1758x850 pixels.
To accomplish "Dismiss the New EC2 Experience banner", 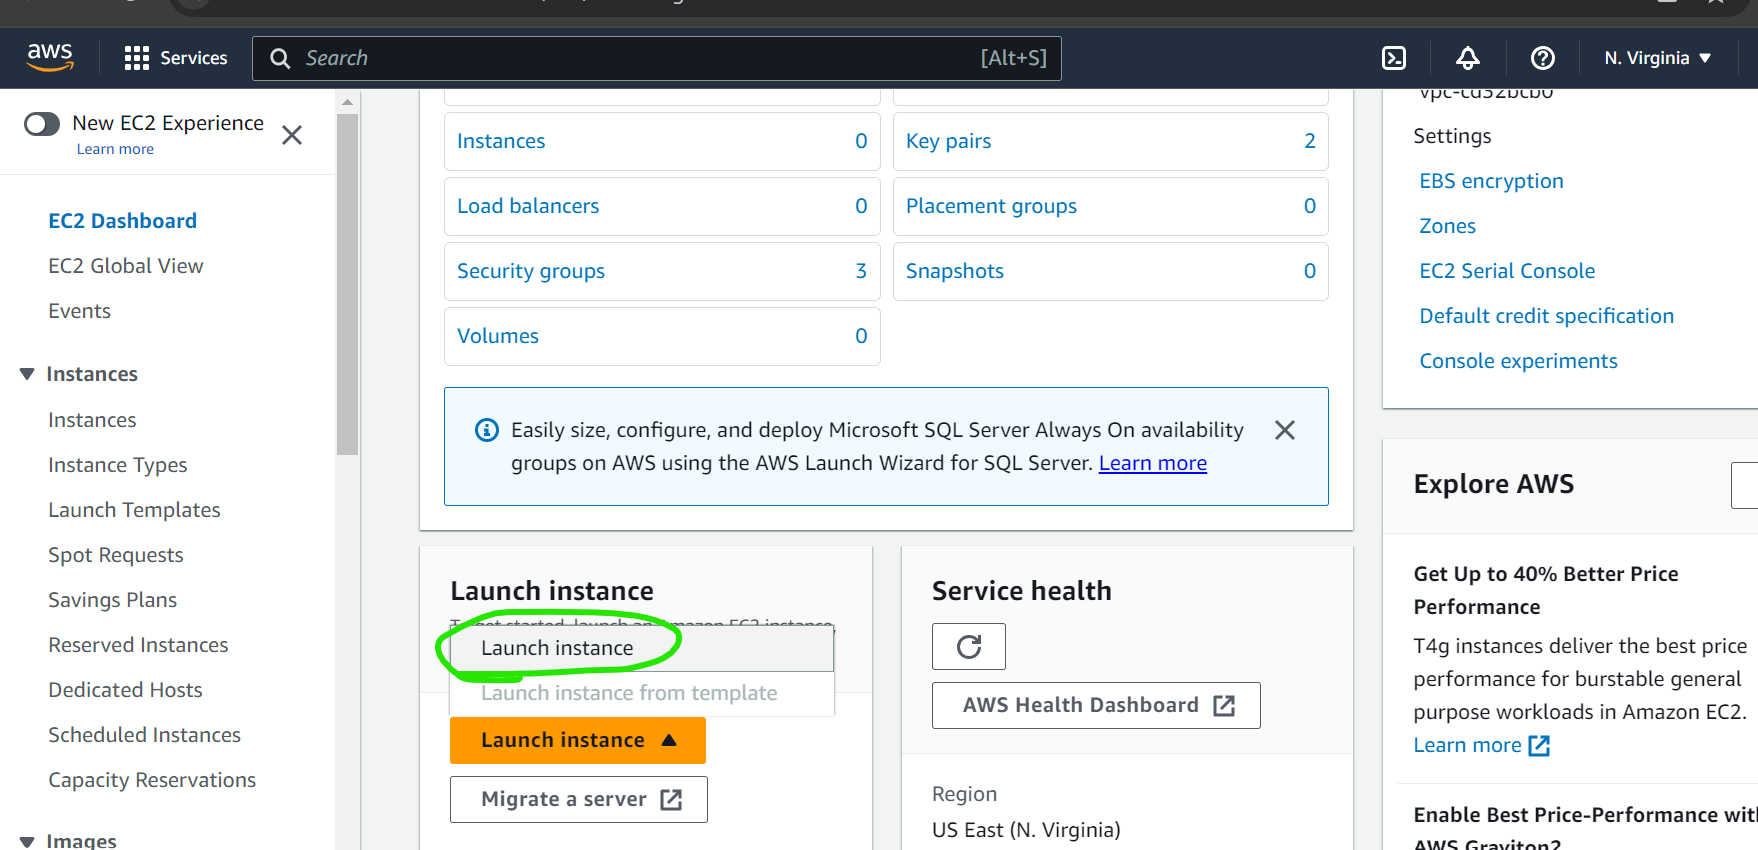I will pyautogui.click(x=292, y=135).
